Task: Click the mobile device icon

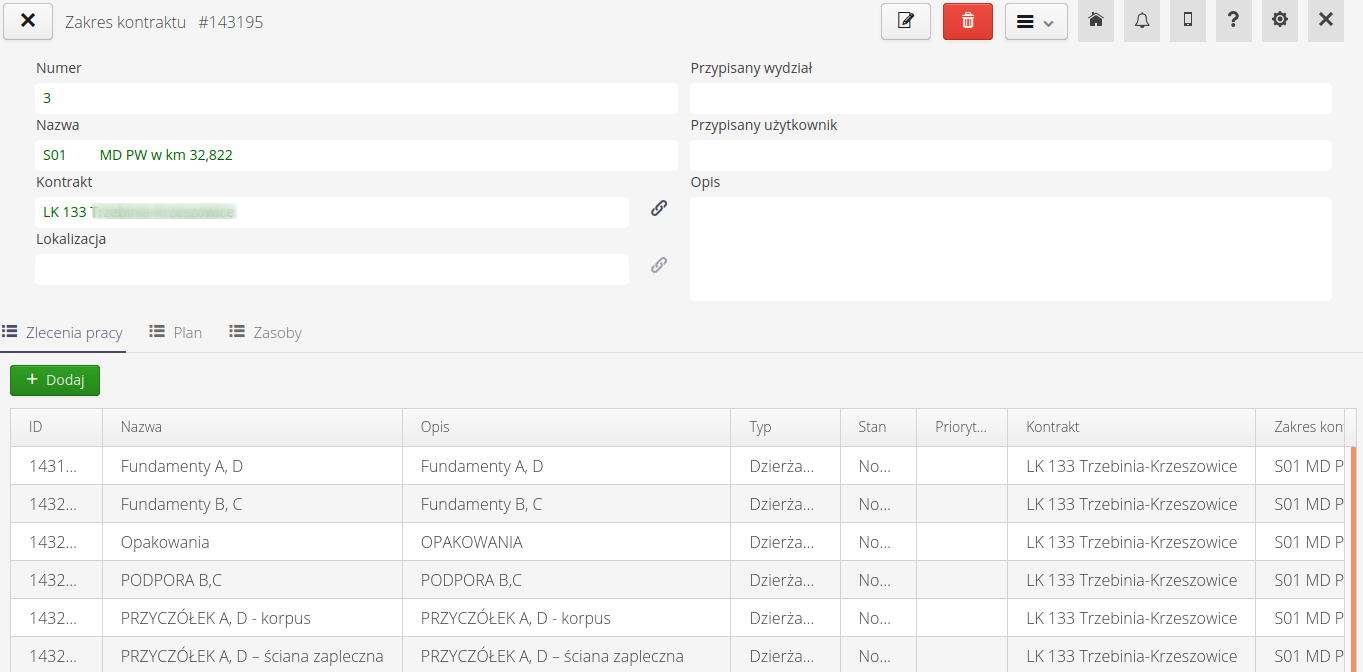Action: tap(1187, 20)
